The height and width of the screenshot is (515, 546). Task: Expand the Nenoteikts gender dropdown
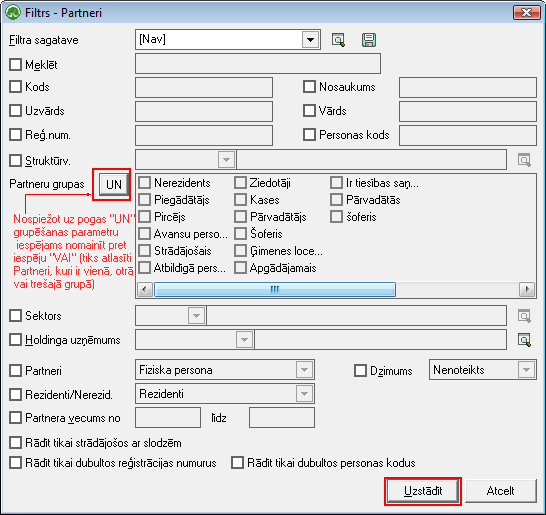tap(526, 370)
